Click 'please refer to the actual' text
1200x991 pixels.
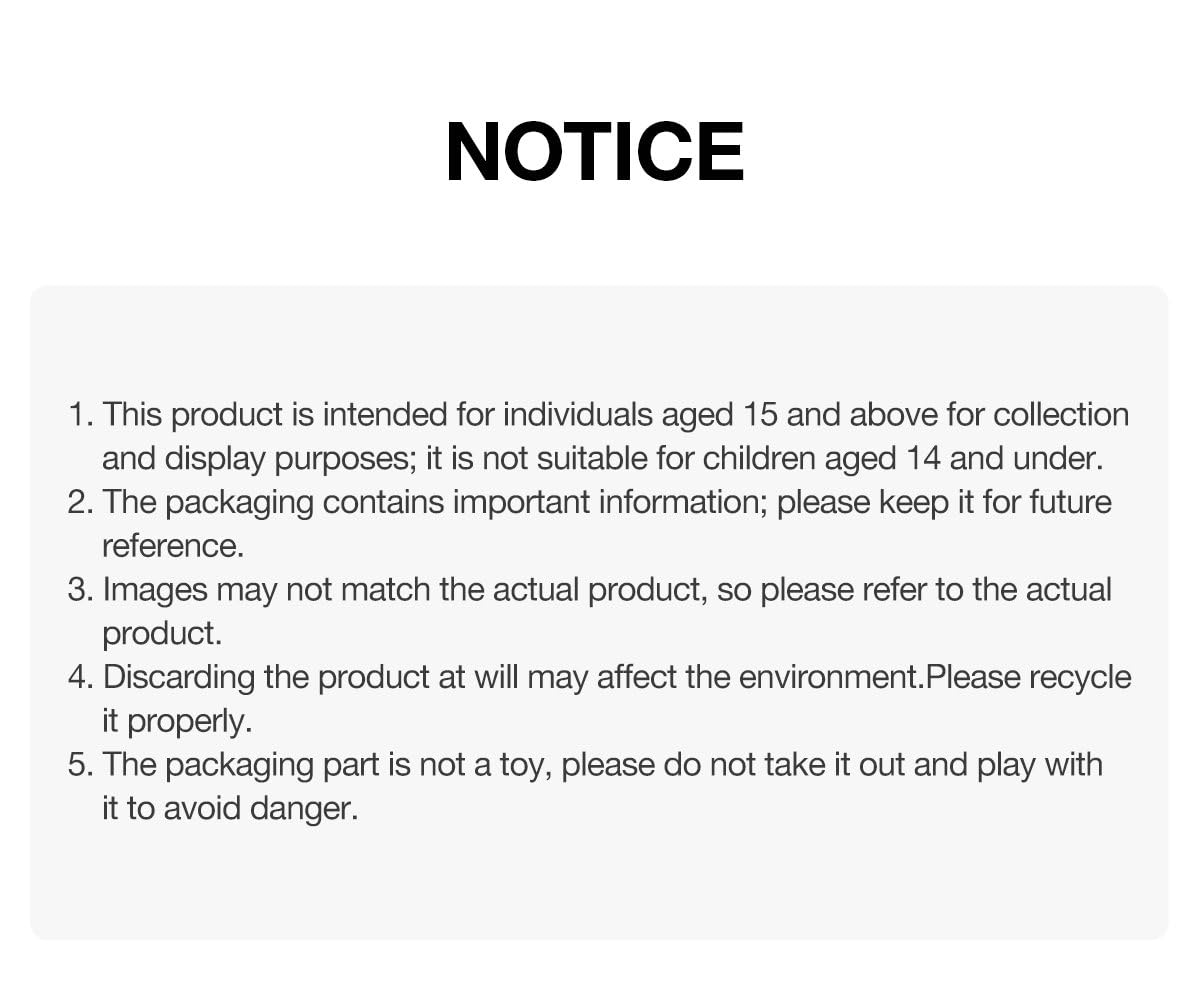pyautogui.click(x=936, y=590)
